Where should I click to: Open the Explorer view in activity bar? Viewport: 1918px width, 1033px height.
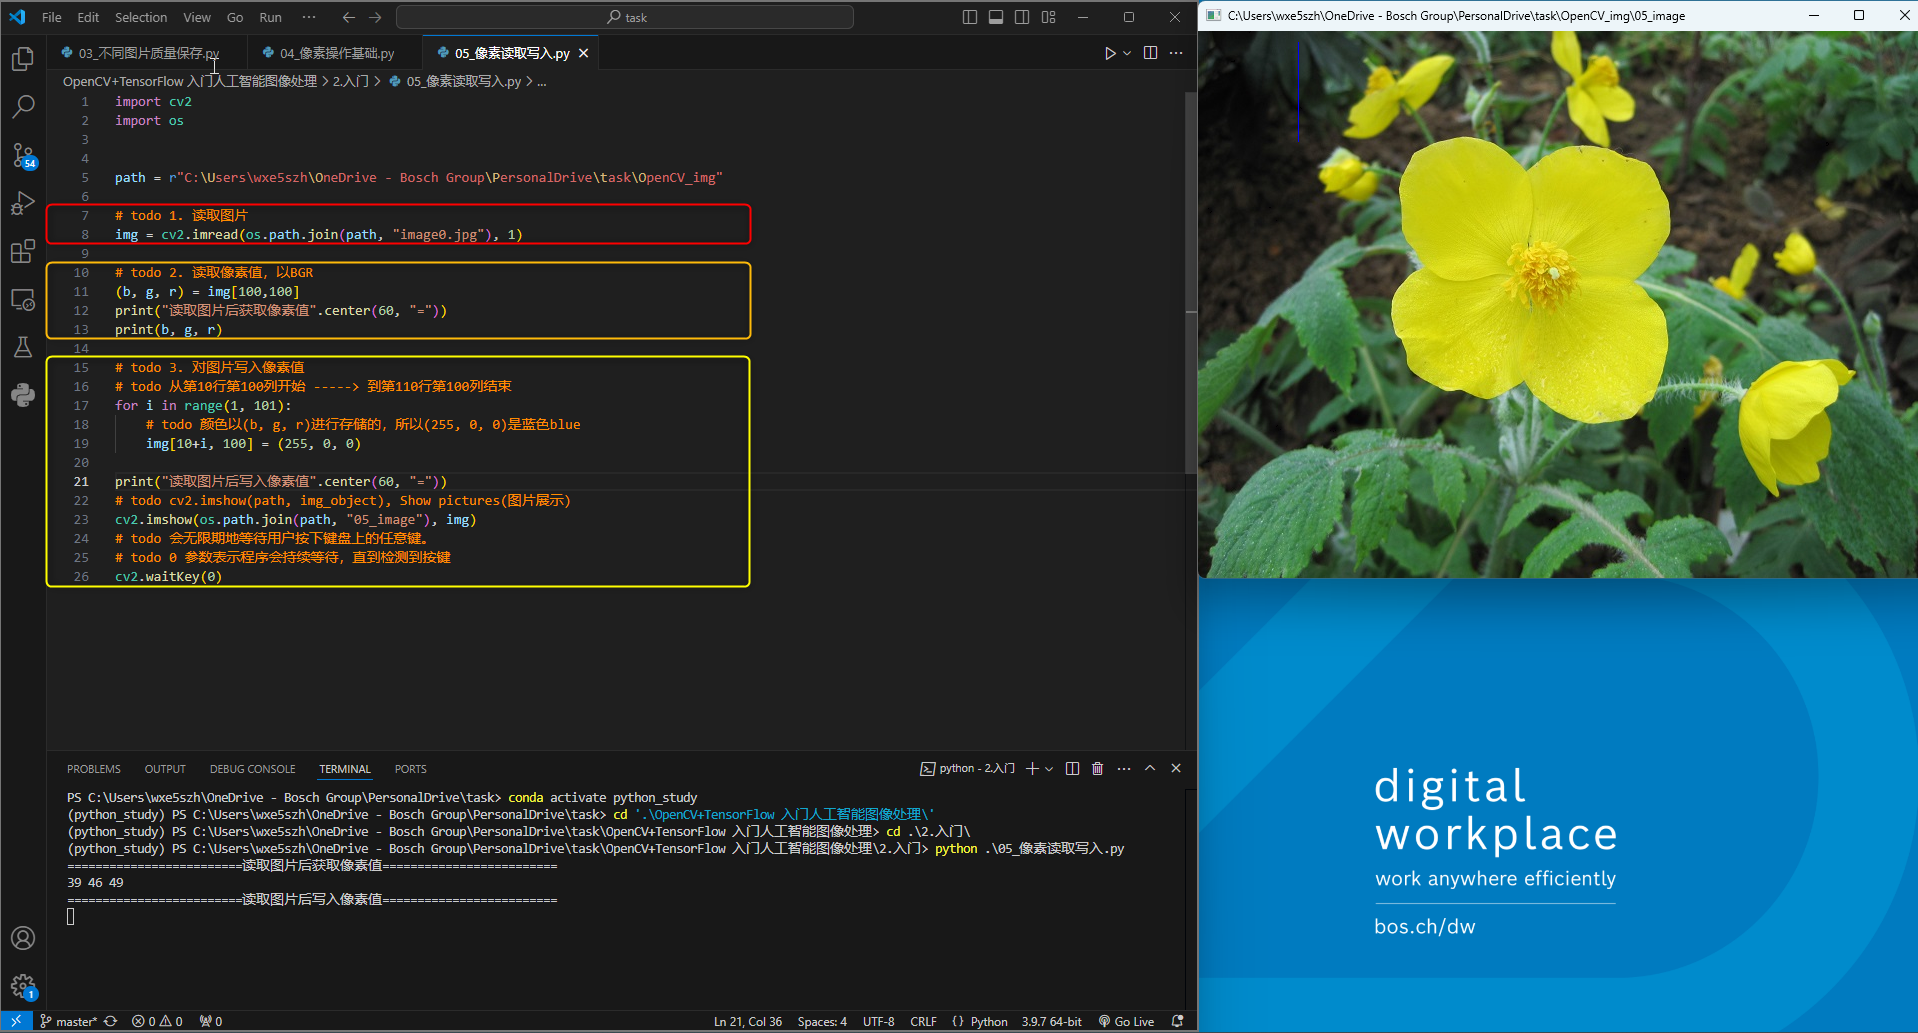click(23, 59)
